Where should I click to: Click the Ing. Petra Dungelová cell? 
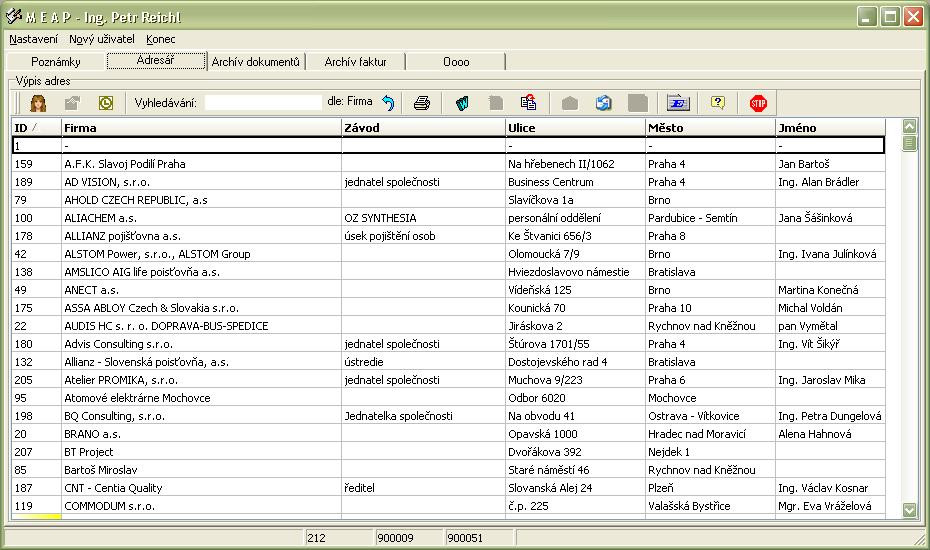830,416
